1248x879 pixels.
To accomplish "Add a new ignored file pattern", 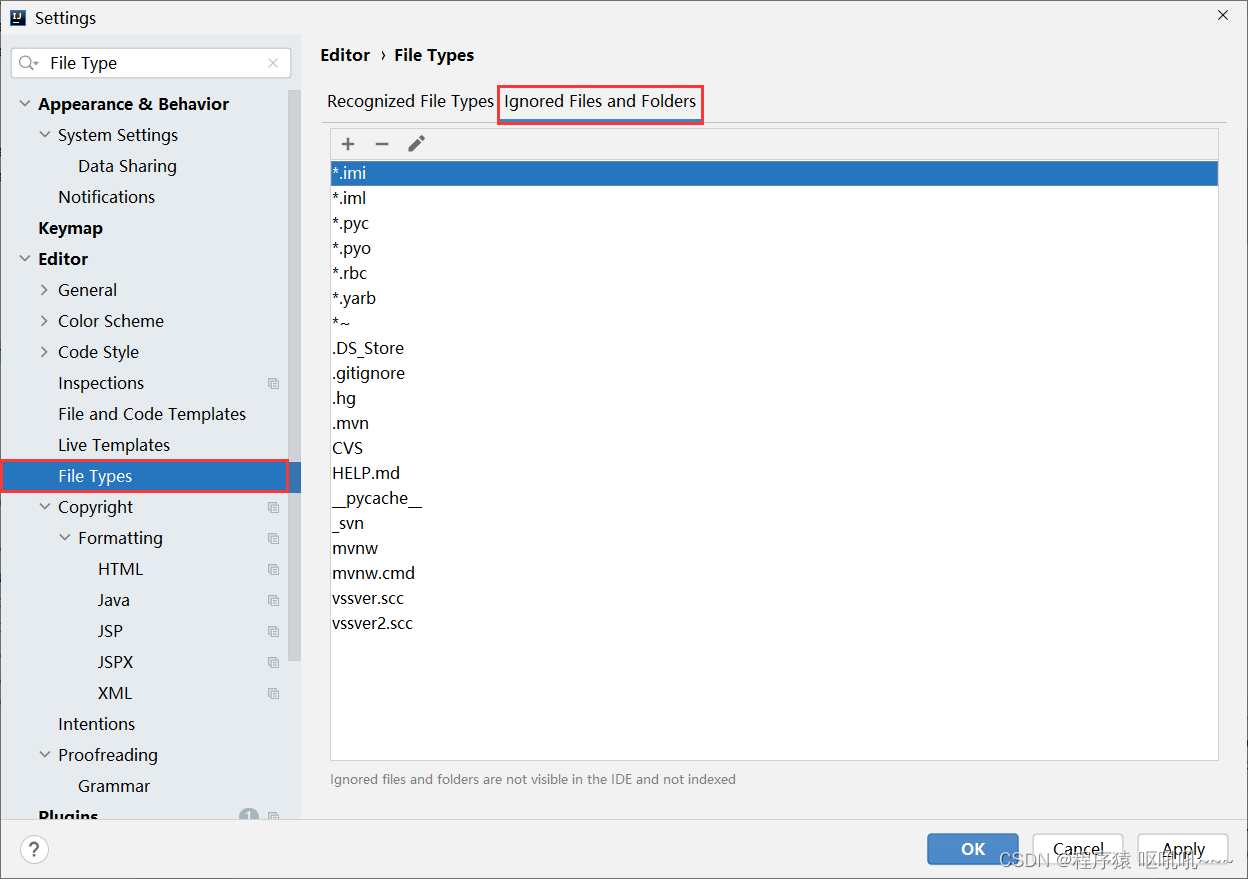I will point(347,143).
